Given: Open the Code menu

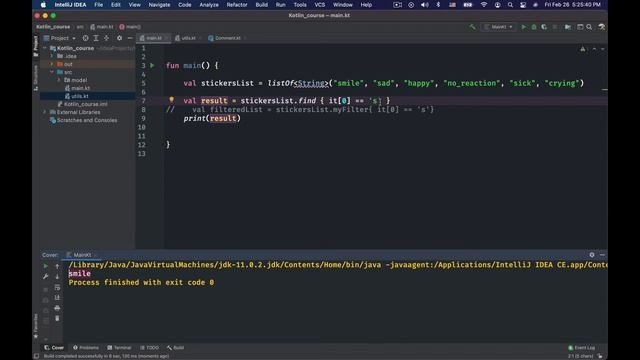Looking at the screenshot, I should [x=184, y=5].
